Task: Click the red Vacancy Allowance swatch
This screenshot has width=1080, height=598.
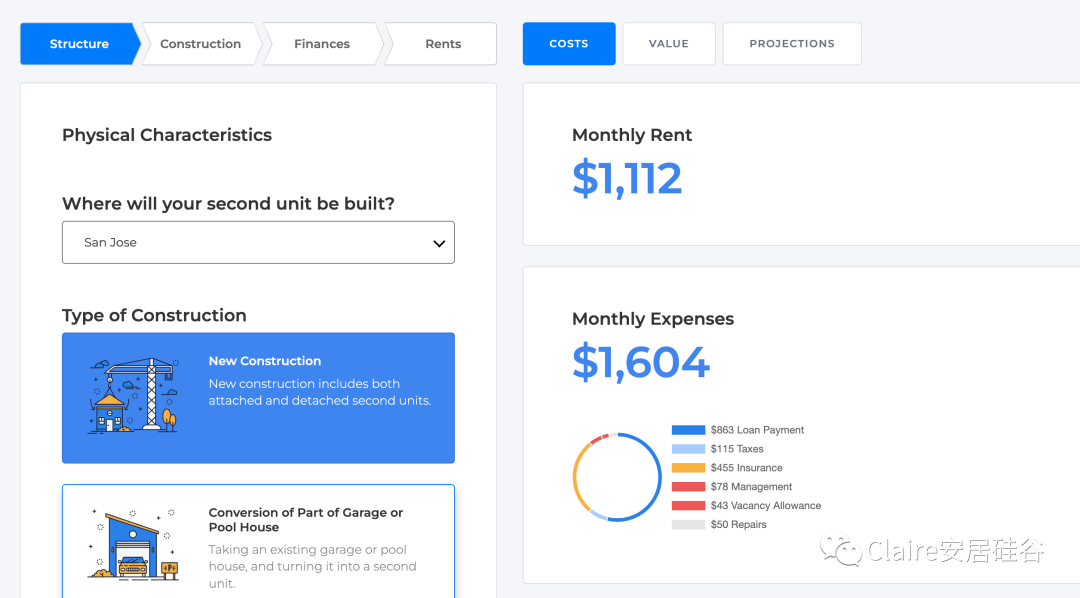Action: tap(688, 506)
